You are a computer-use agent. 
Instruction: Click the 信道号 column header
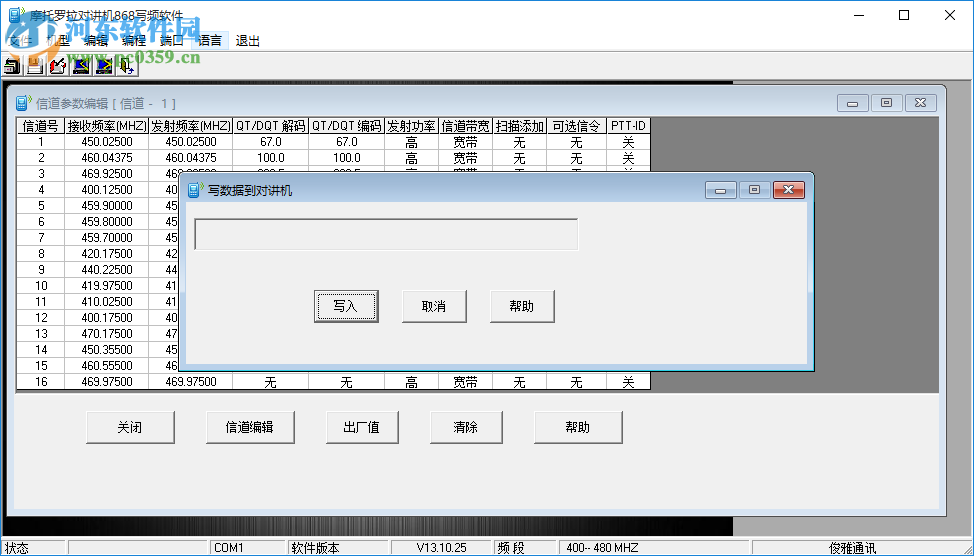(x=41, y=125)
